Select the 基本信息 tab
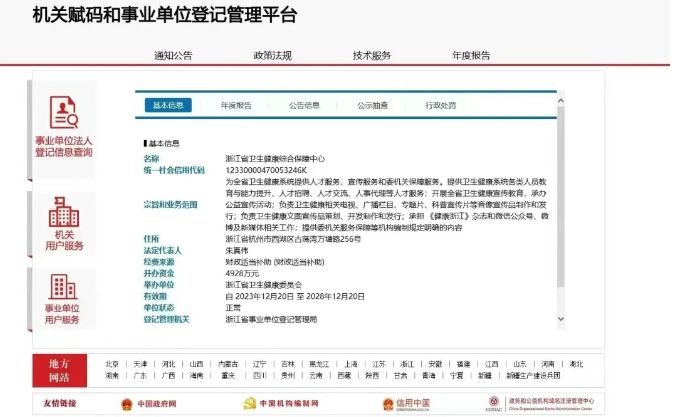This screenshot has width=674, height=417. coord(167,104)
